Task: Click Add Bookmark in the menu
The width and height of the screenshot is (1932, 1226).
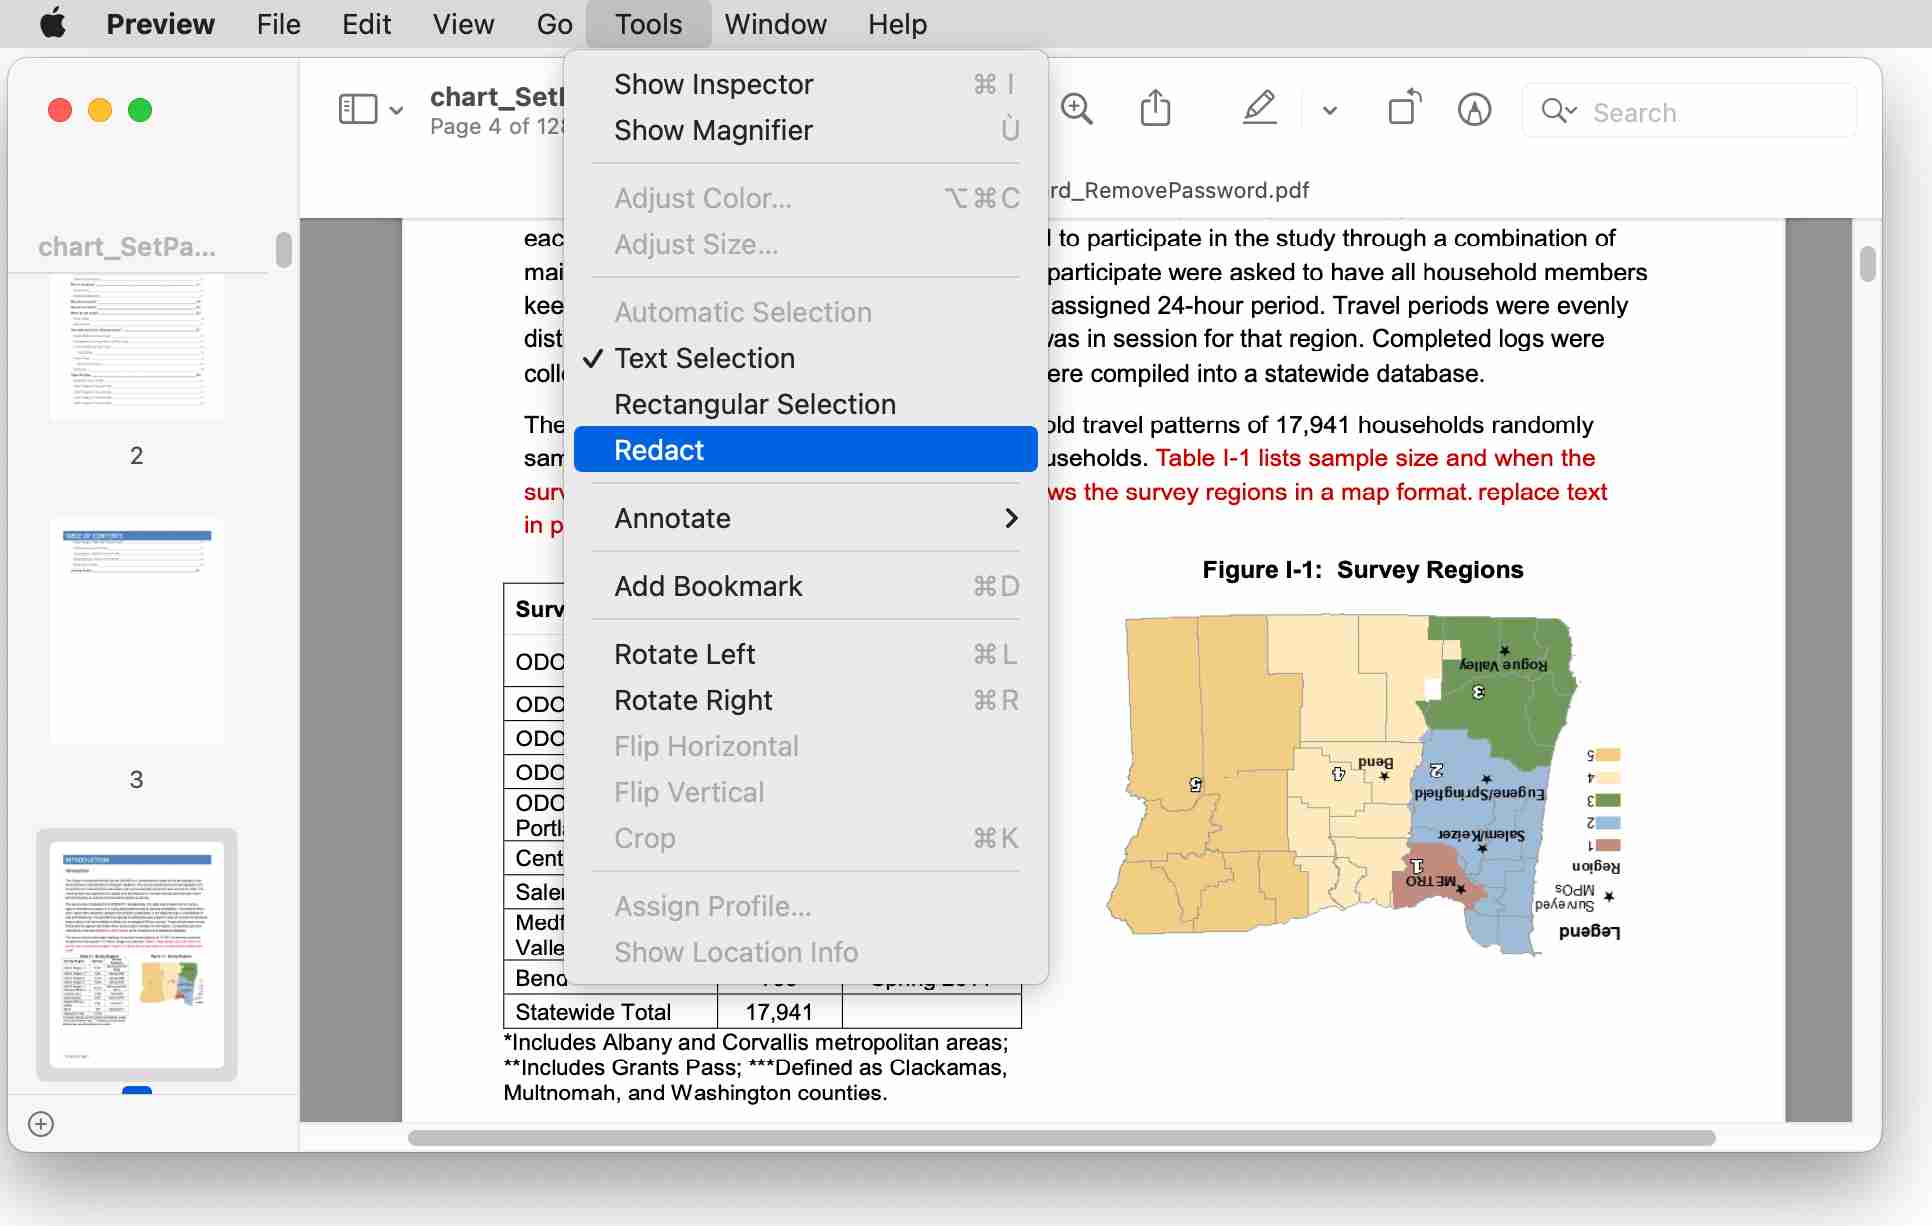Action: click(x=708, y=586)
